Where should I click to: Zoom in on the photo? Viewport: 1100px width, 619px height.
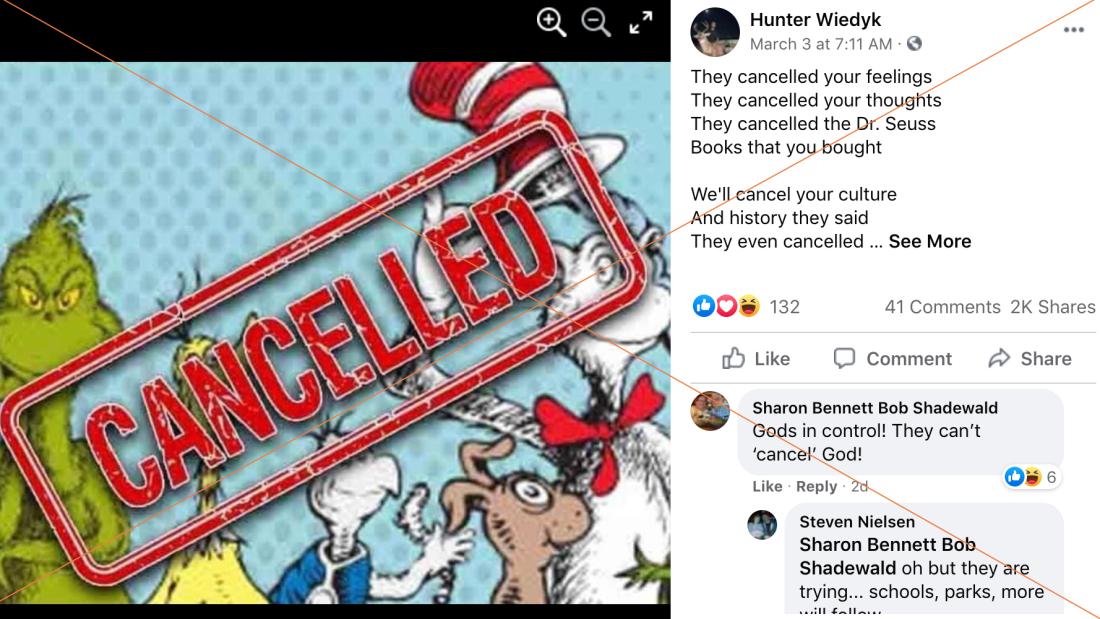point(551,22)
